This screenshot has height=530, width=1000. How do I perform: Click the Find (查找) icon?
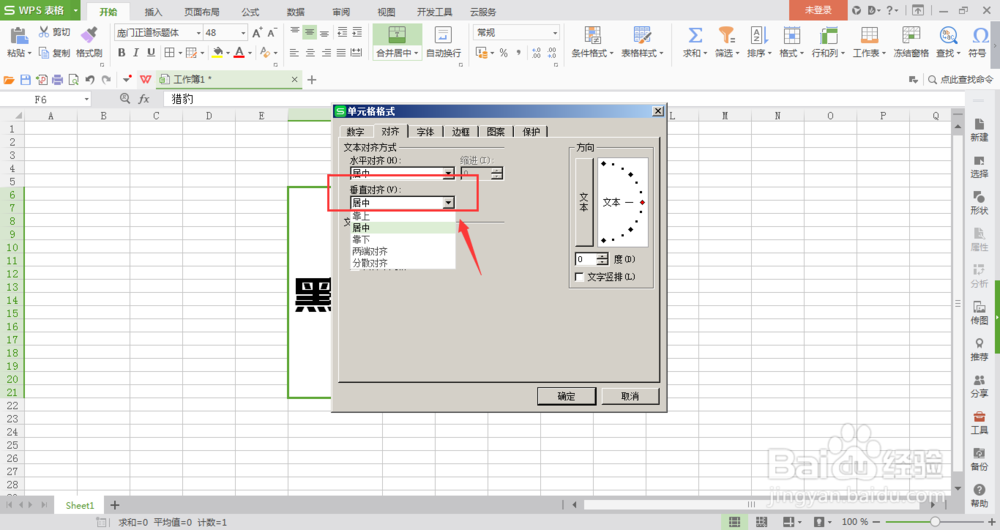(948, 36)
